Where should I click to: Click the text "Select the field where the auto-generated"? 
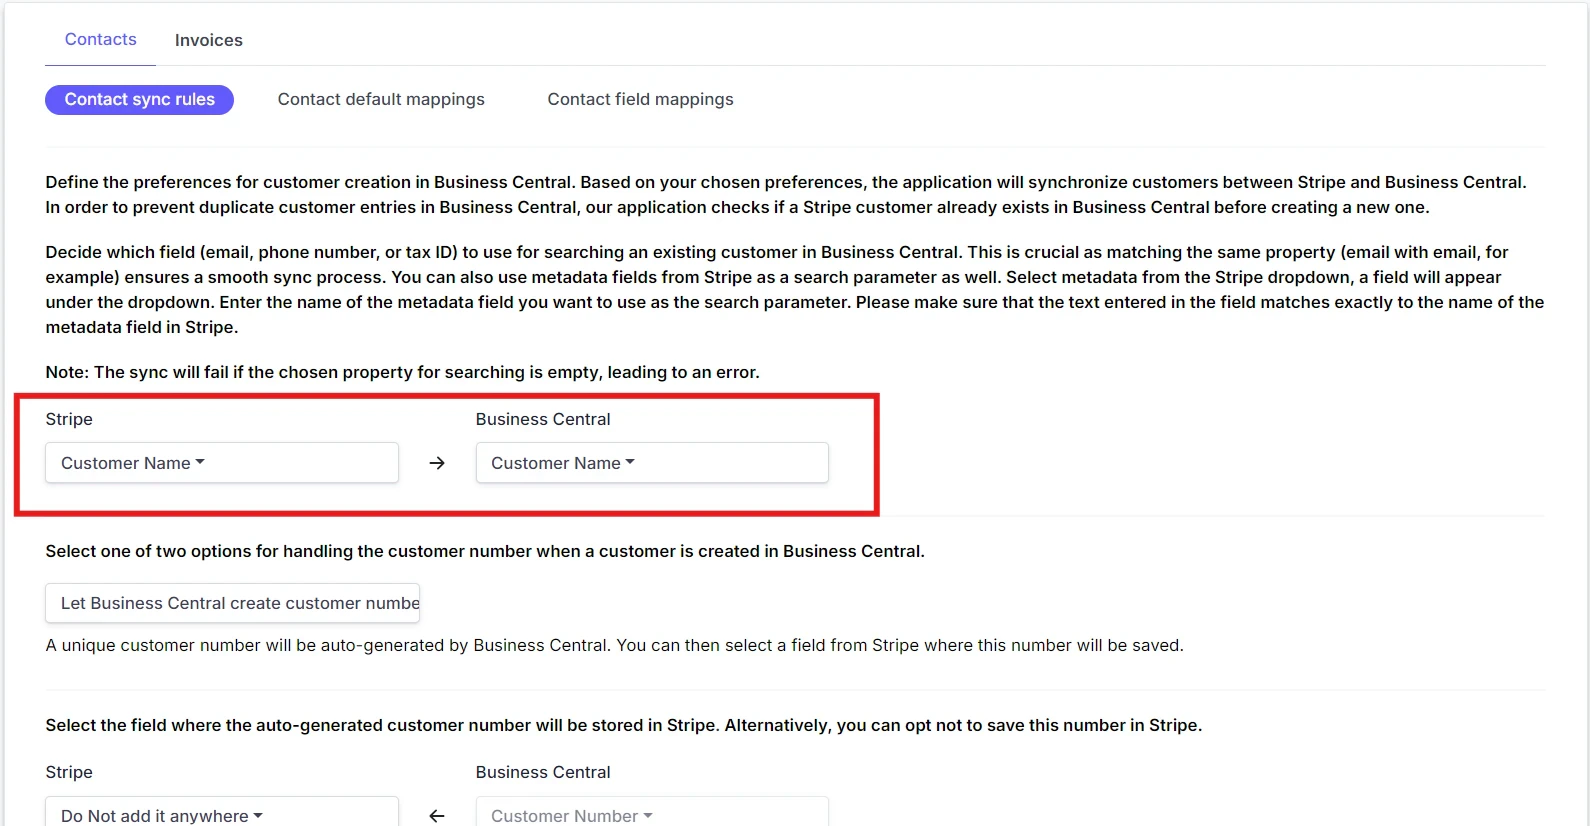coord(624,725)
